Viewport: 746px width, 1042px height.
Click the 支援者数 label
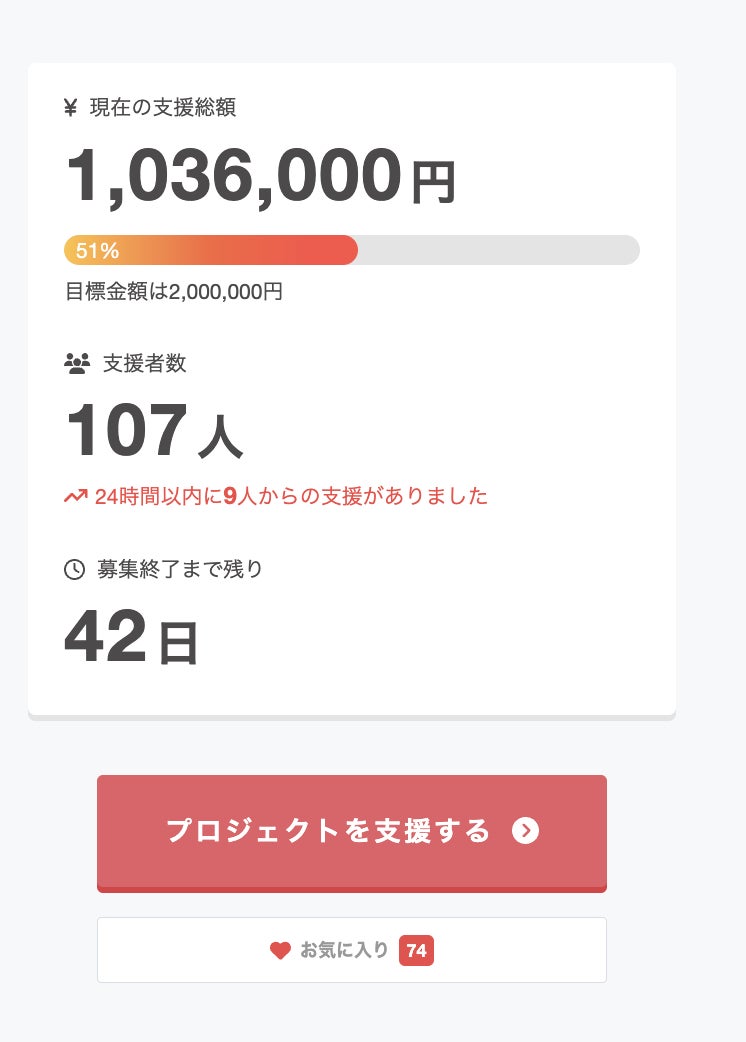click(145, 364)
